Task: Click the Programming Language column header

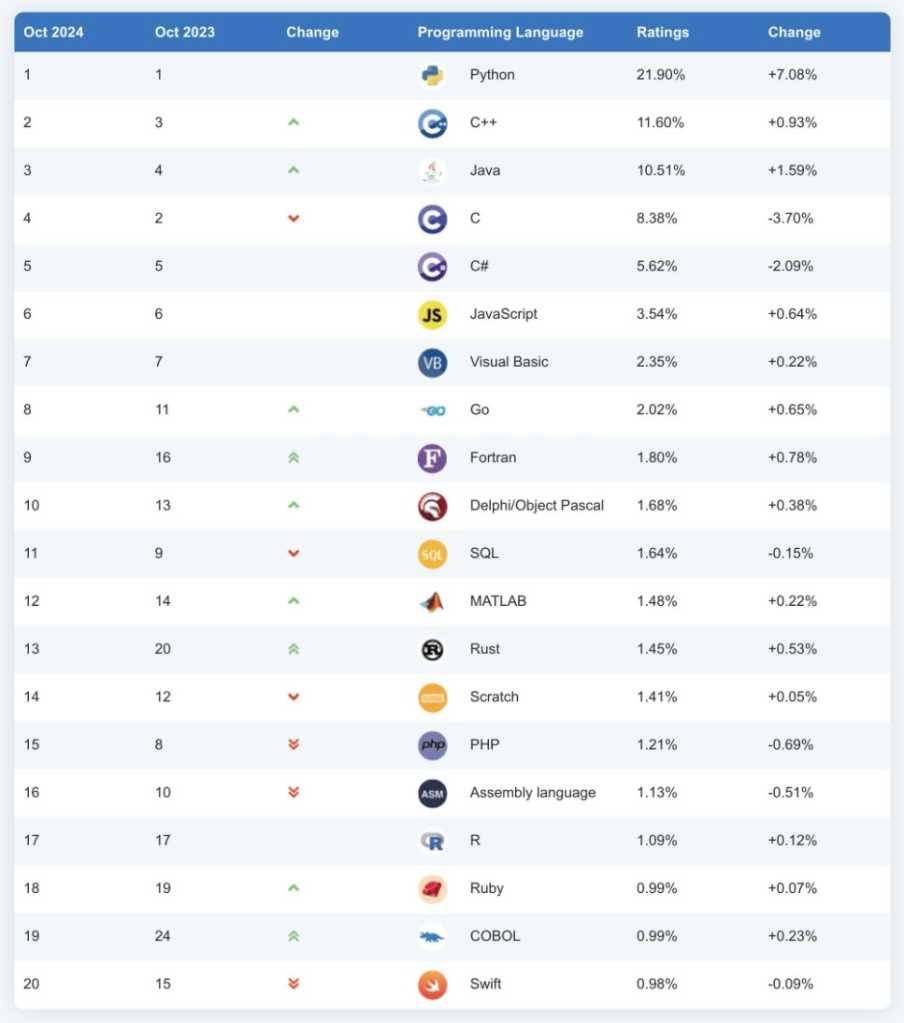Action: click(500, 32)
